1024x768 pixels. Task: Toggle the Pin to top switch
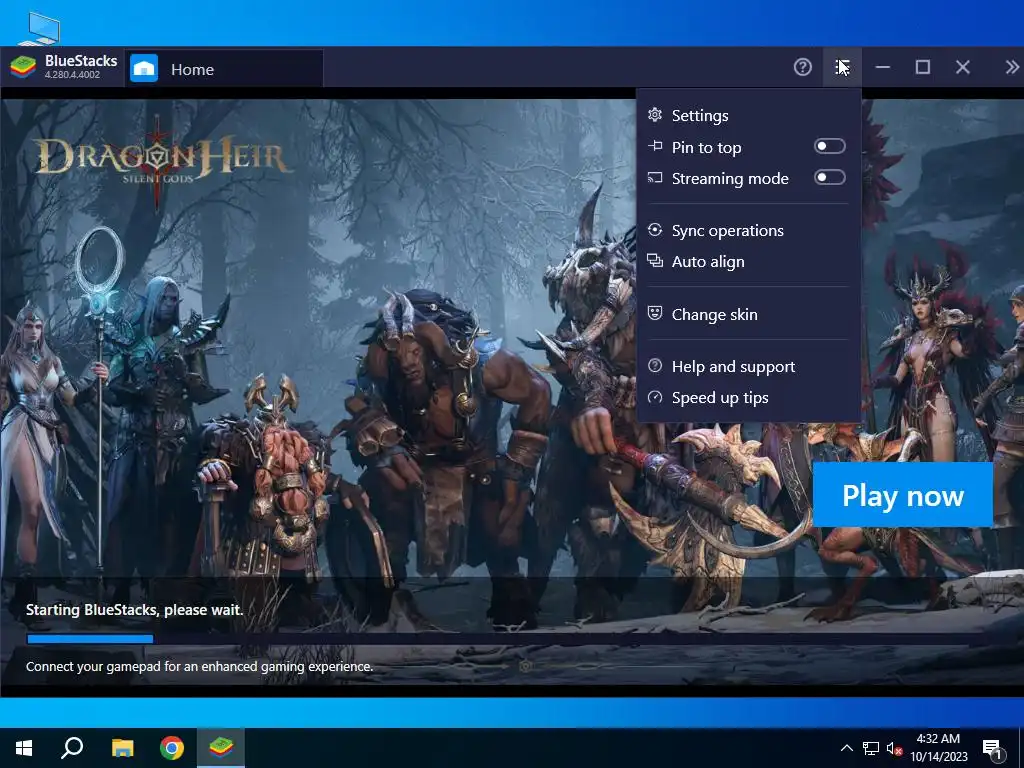click(x=829, y=146)
